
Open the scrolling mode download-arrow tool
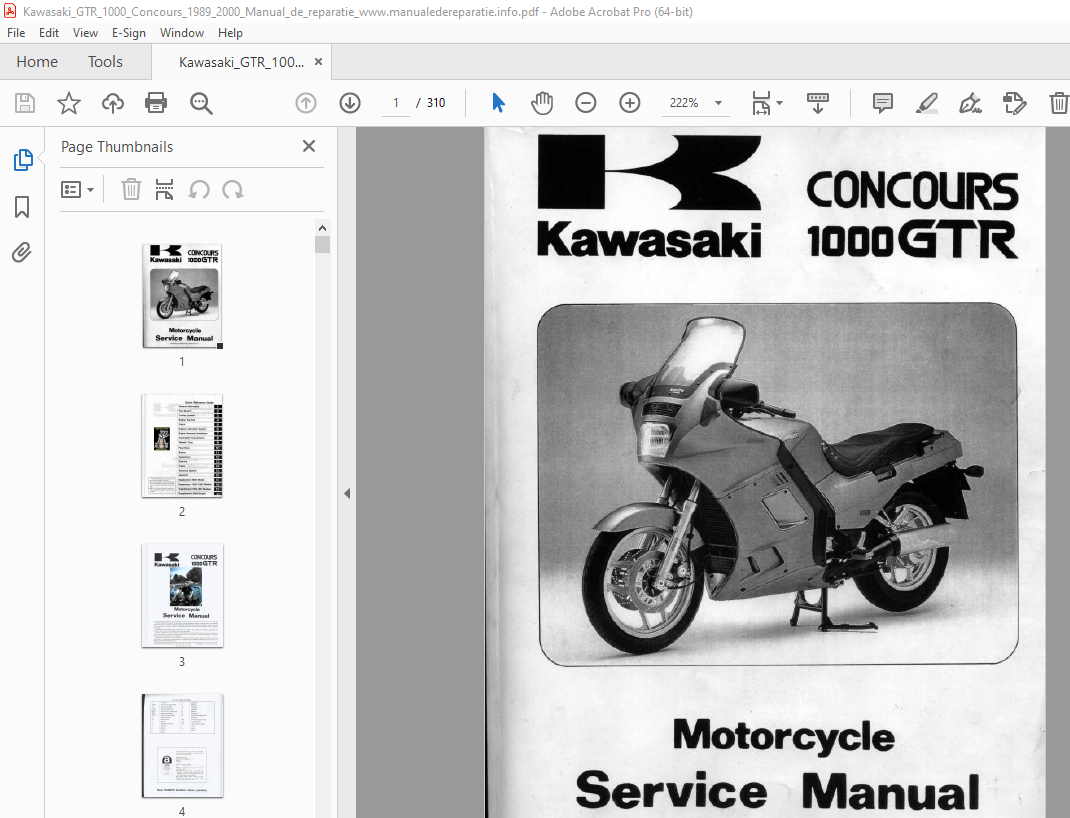click(818, 103)
